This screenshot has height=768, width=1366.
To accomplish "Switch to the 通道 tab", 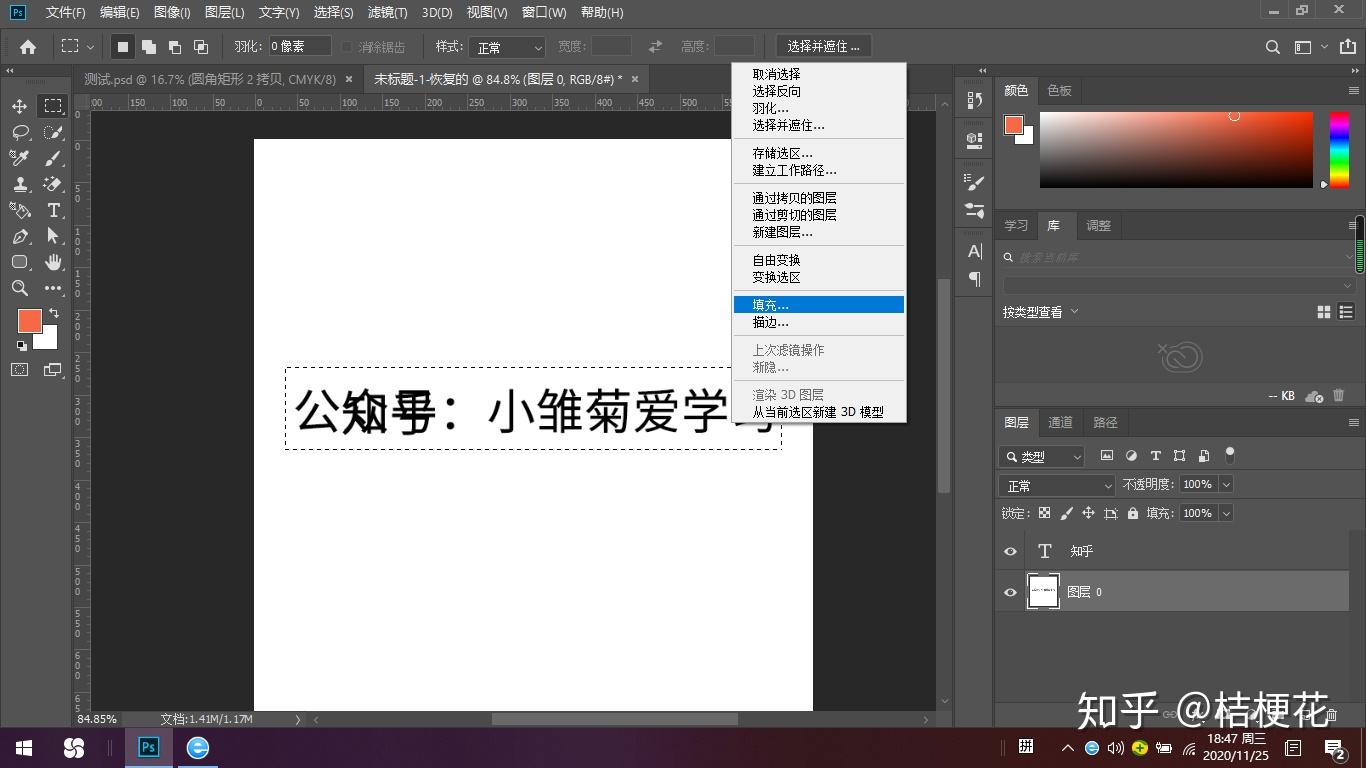I will coord(1060,422).
